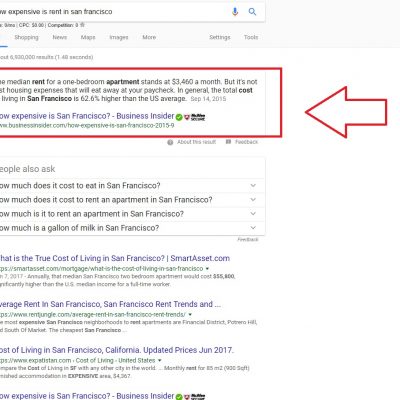Click the McAfee Secure badge in the featured snippet
400x400 pixels.
195,117
